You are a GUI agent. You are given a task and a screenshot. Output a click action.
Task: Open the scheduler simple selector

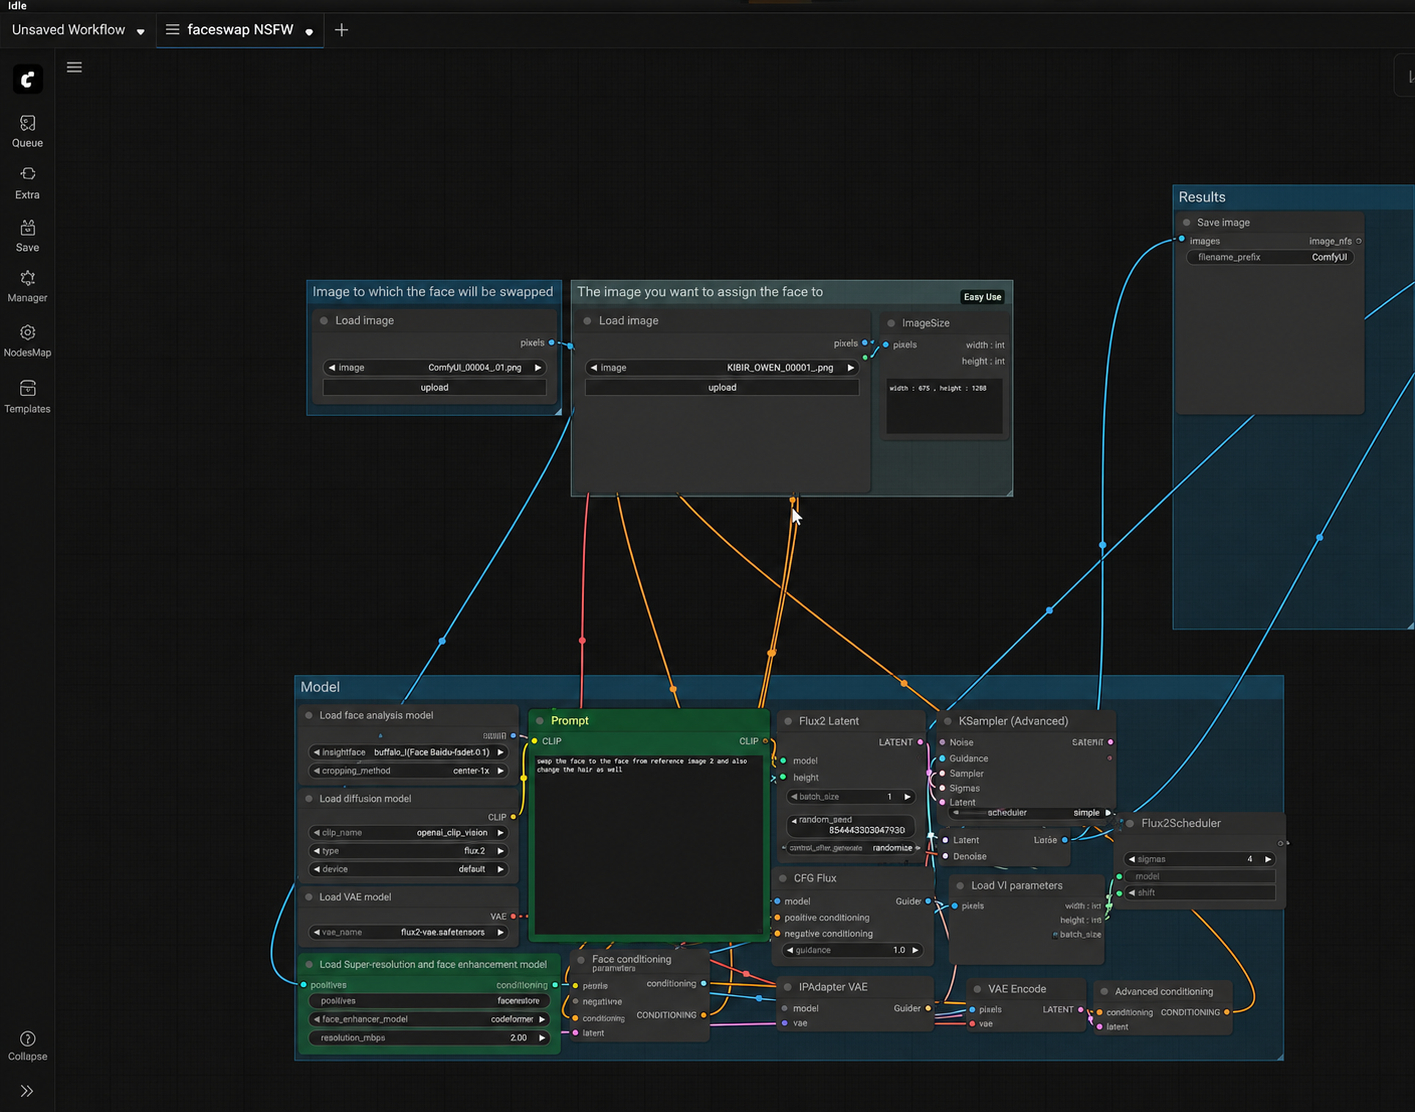point(1032,813)
